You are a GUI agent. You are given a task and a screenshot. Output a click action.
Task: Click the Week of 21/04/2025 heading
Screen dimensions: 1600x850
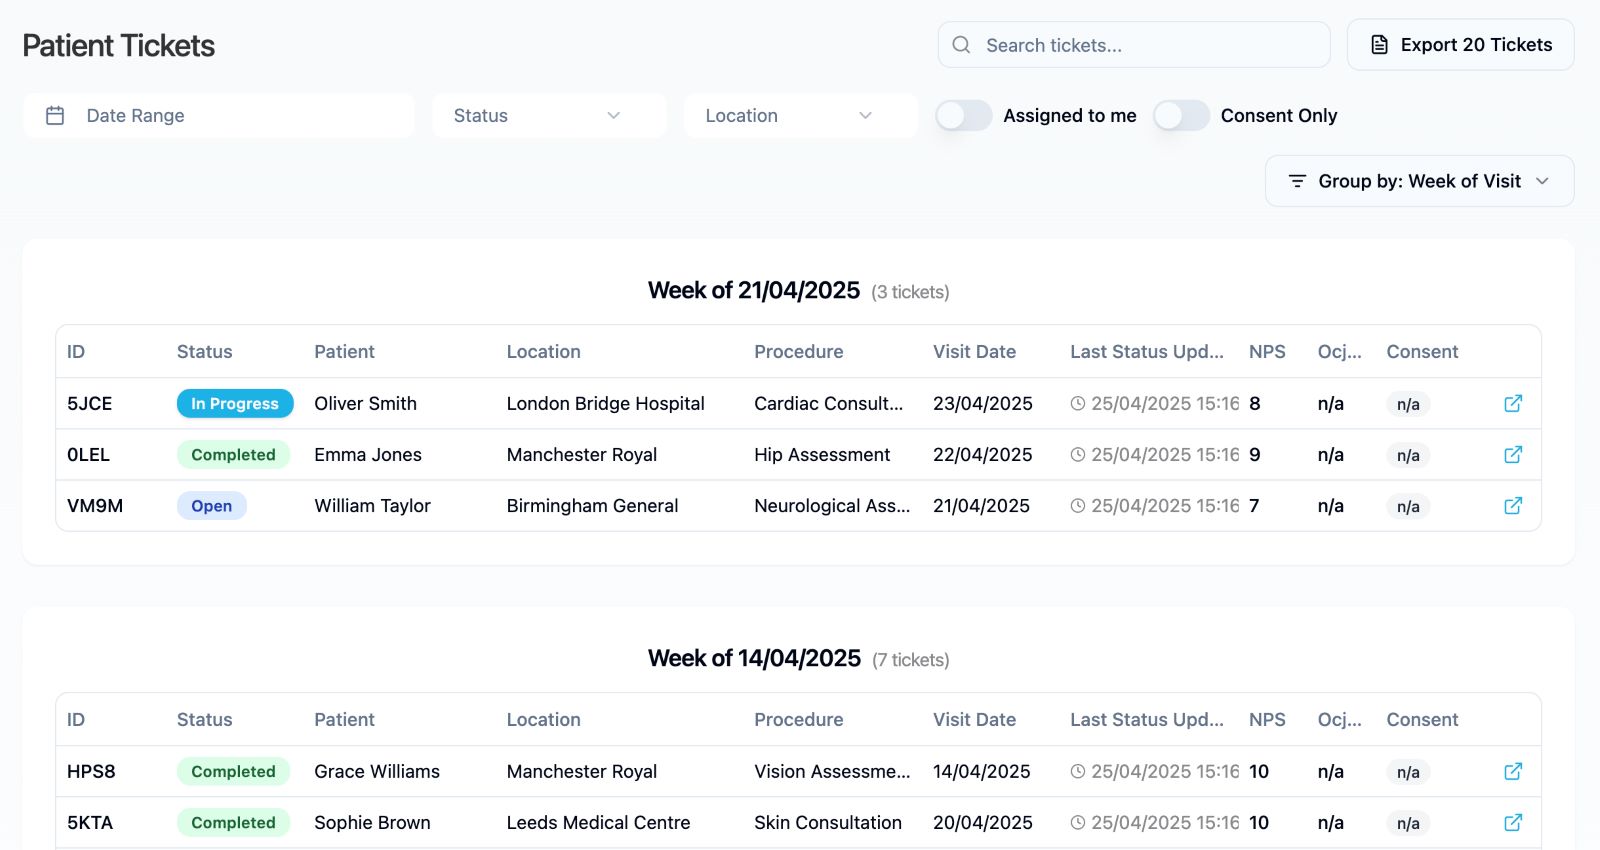(x=754, y=290)
